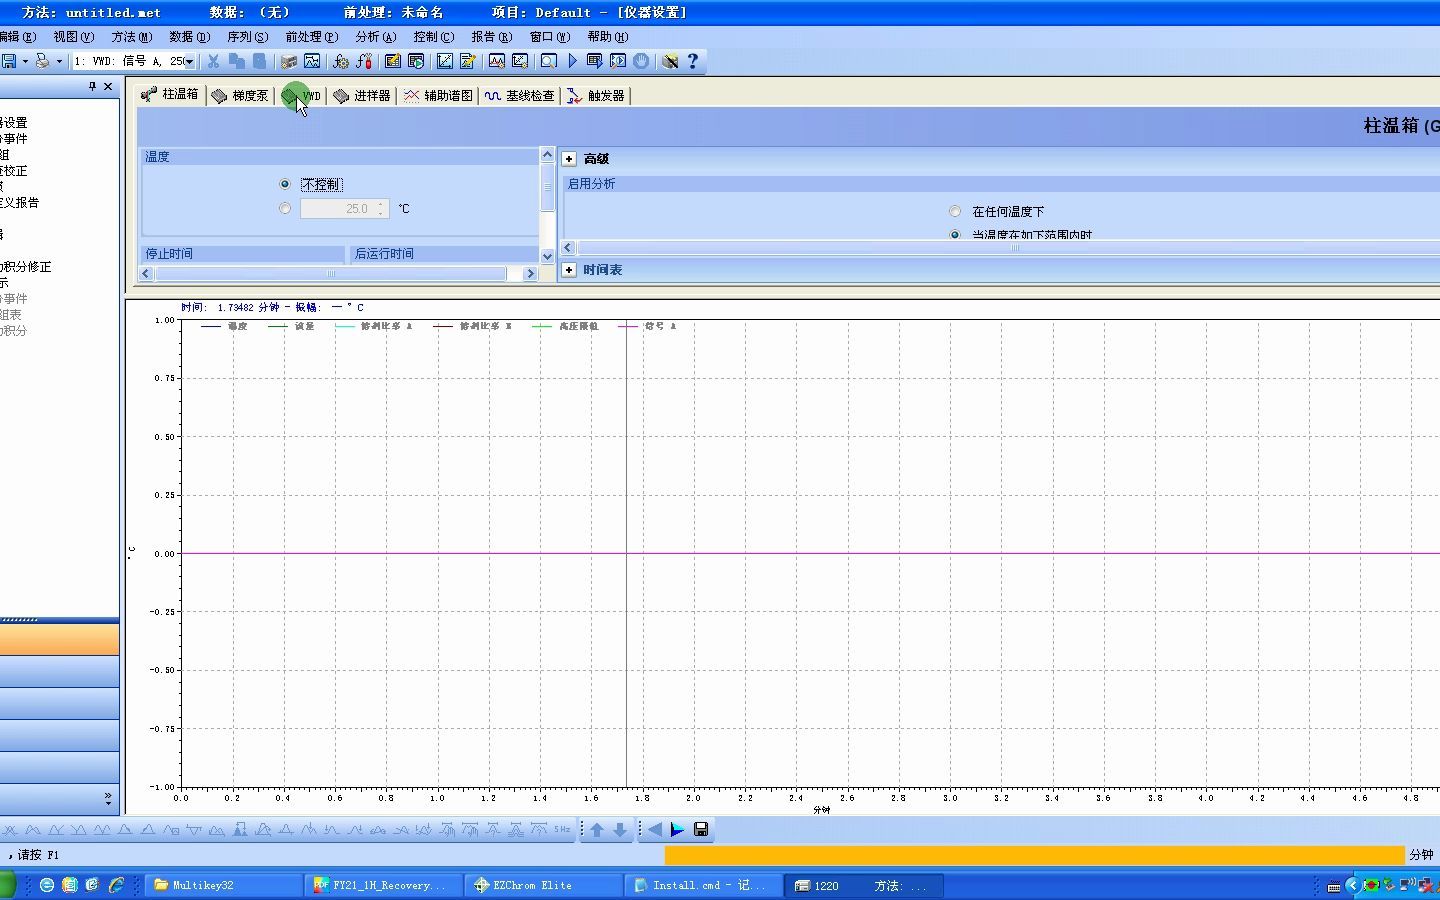Click the f-with-red-tool manual integration fixes icon

(x=364, y=61)
